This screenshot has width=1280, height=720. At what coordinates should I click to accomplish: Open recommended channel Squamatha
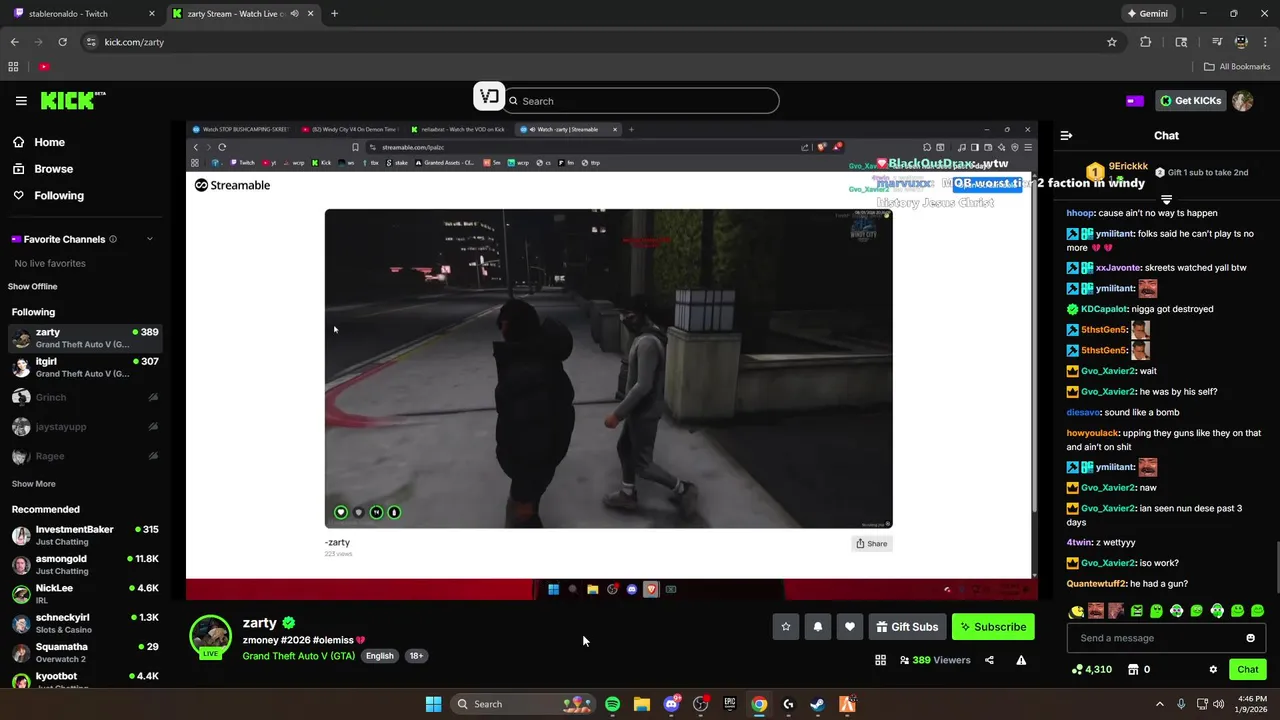point(85,653)
